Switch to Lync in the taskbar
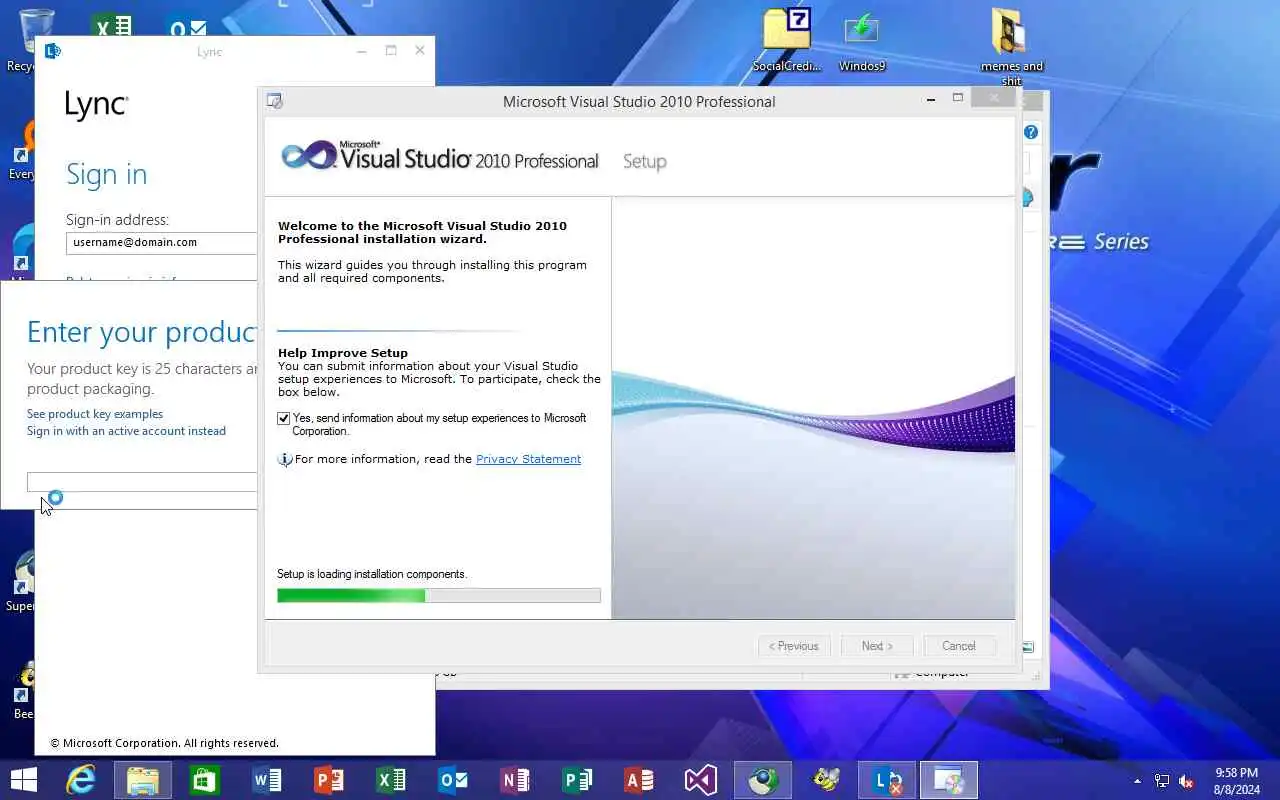The height and width of the screenshot is (800, 1280). [x=887, y=780]
